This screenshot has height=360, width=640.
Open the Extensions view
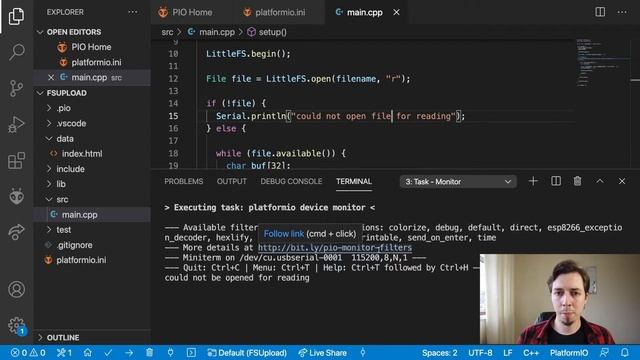click(16, 160)
